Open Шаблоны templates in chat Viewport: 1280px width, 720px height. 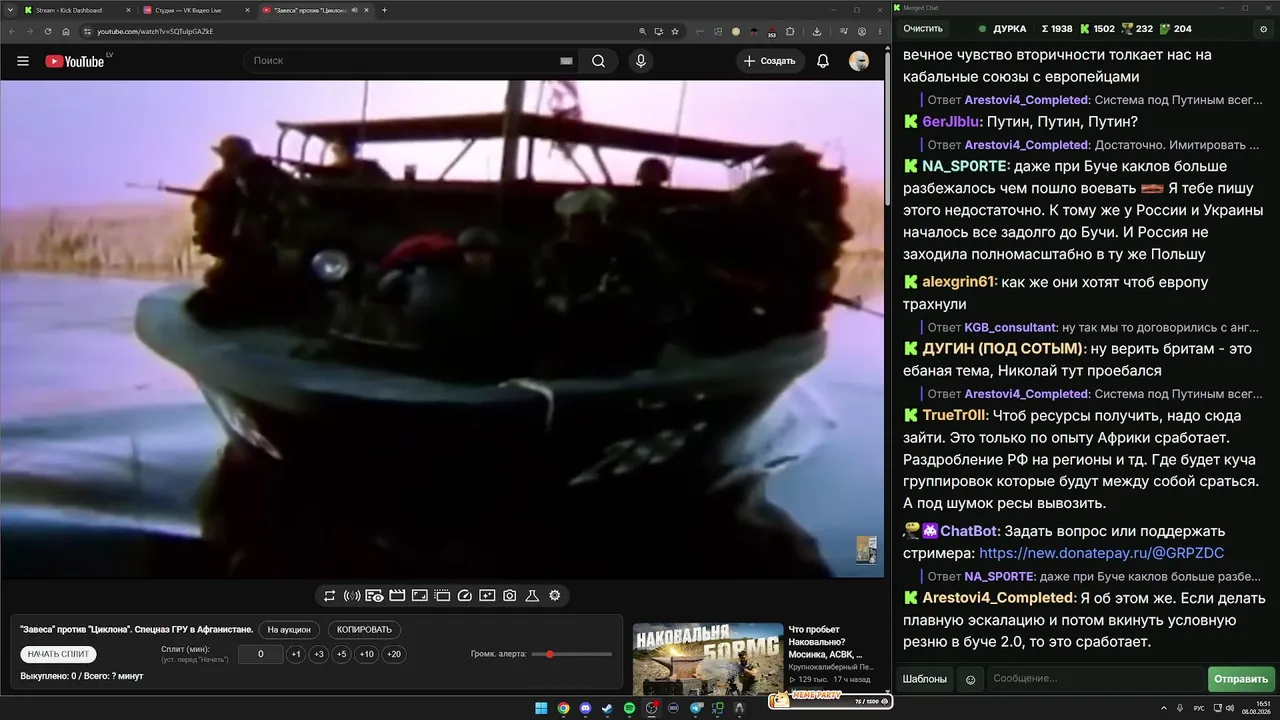coord(925,679)
